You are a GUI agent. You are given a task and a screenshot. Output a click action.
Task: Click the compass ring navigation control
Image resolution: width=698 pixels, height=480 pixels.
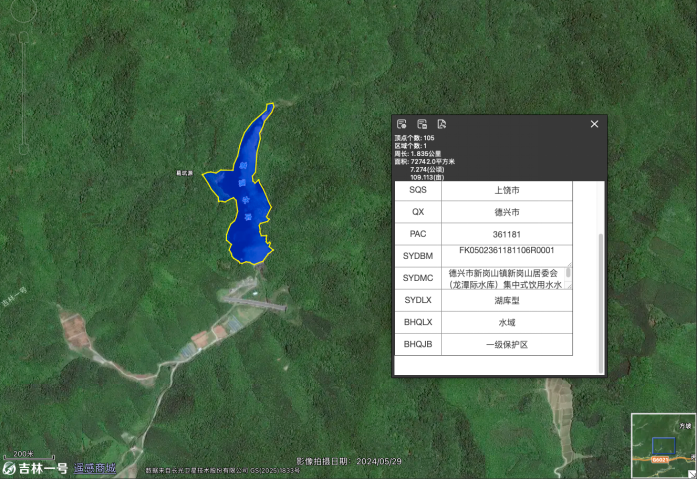point(24,10)
